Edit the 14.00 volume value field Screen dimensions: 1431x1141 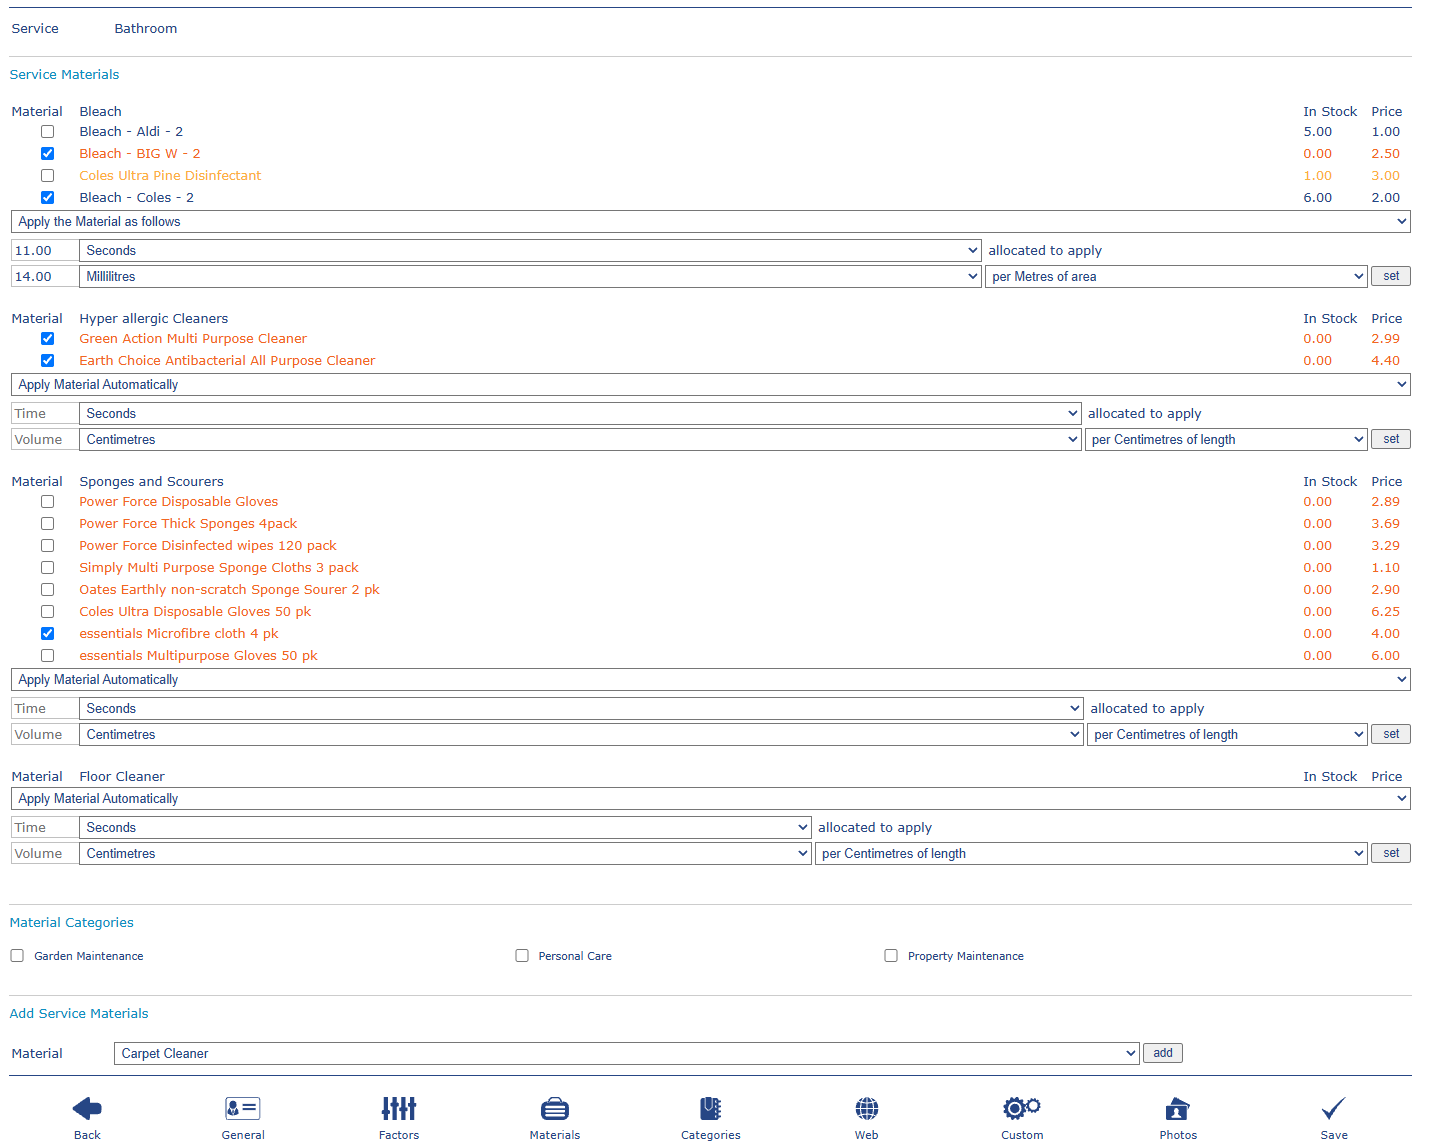tap(45, 277)
